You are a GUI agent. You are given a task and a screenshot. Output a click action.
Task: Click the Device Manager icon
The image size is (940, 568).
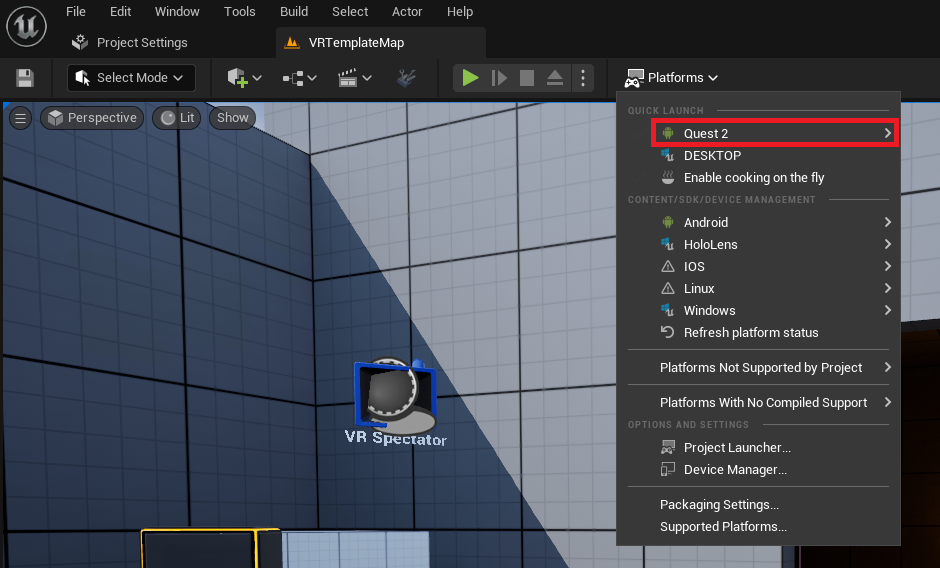668,470
